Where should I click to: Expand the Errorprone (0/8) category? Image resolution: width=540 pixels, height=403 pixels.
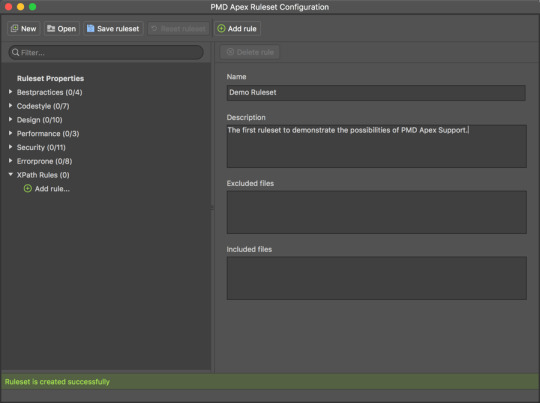tap(10, 161)
